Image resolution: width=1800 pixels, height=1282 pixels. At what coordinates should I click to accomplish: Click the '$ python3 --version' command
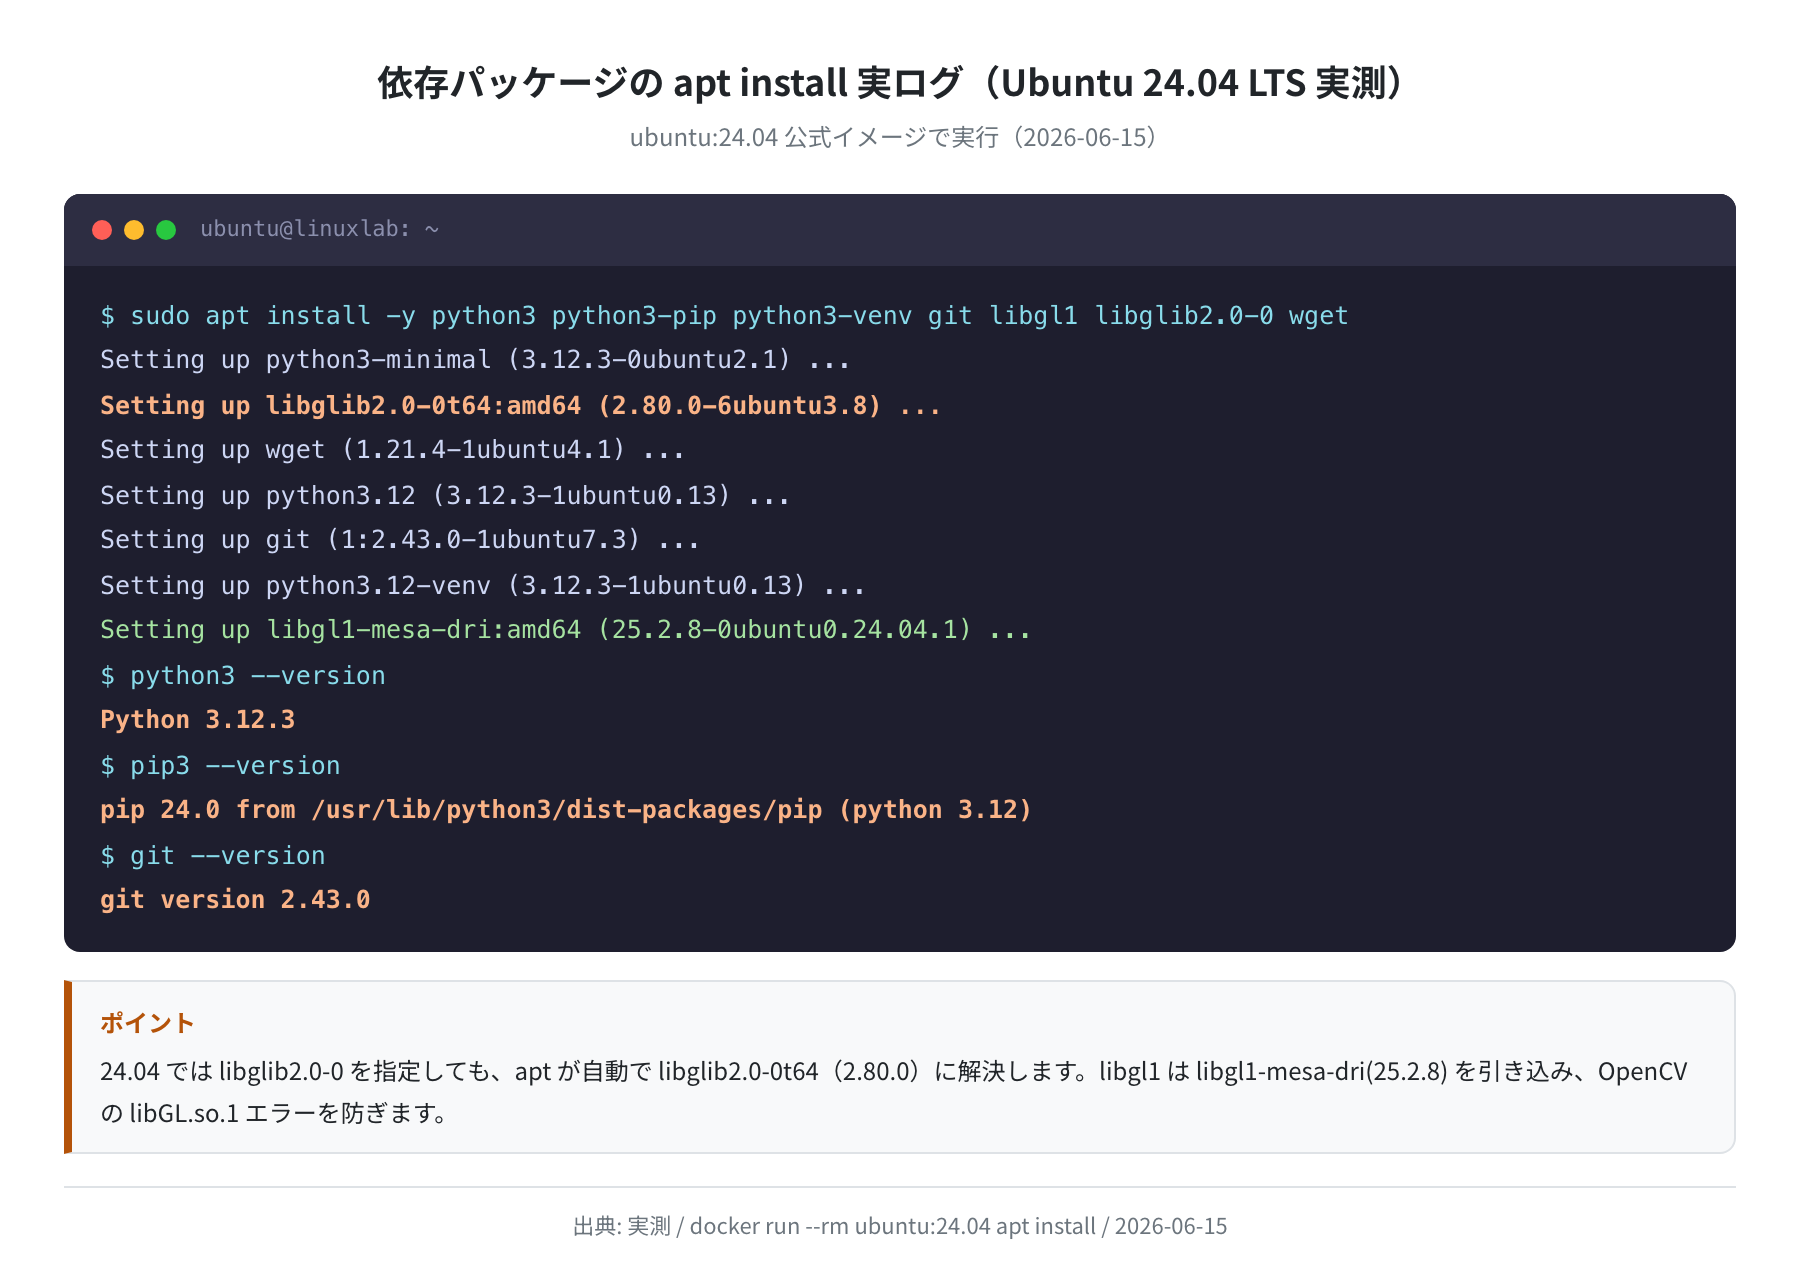(243, 676)
